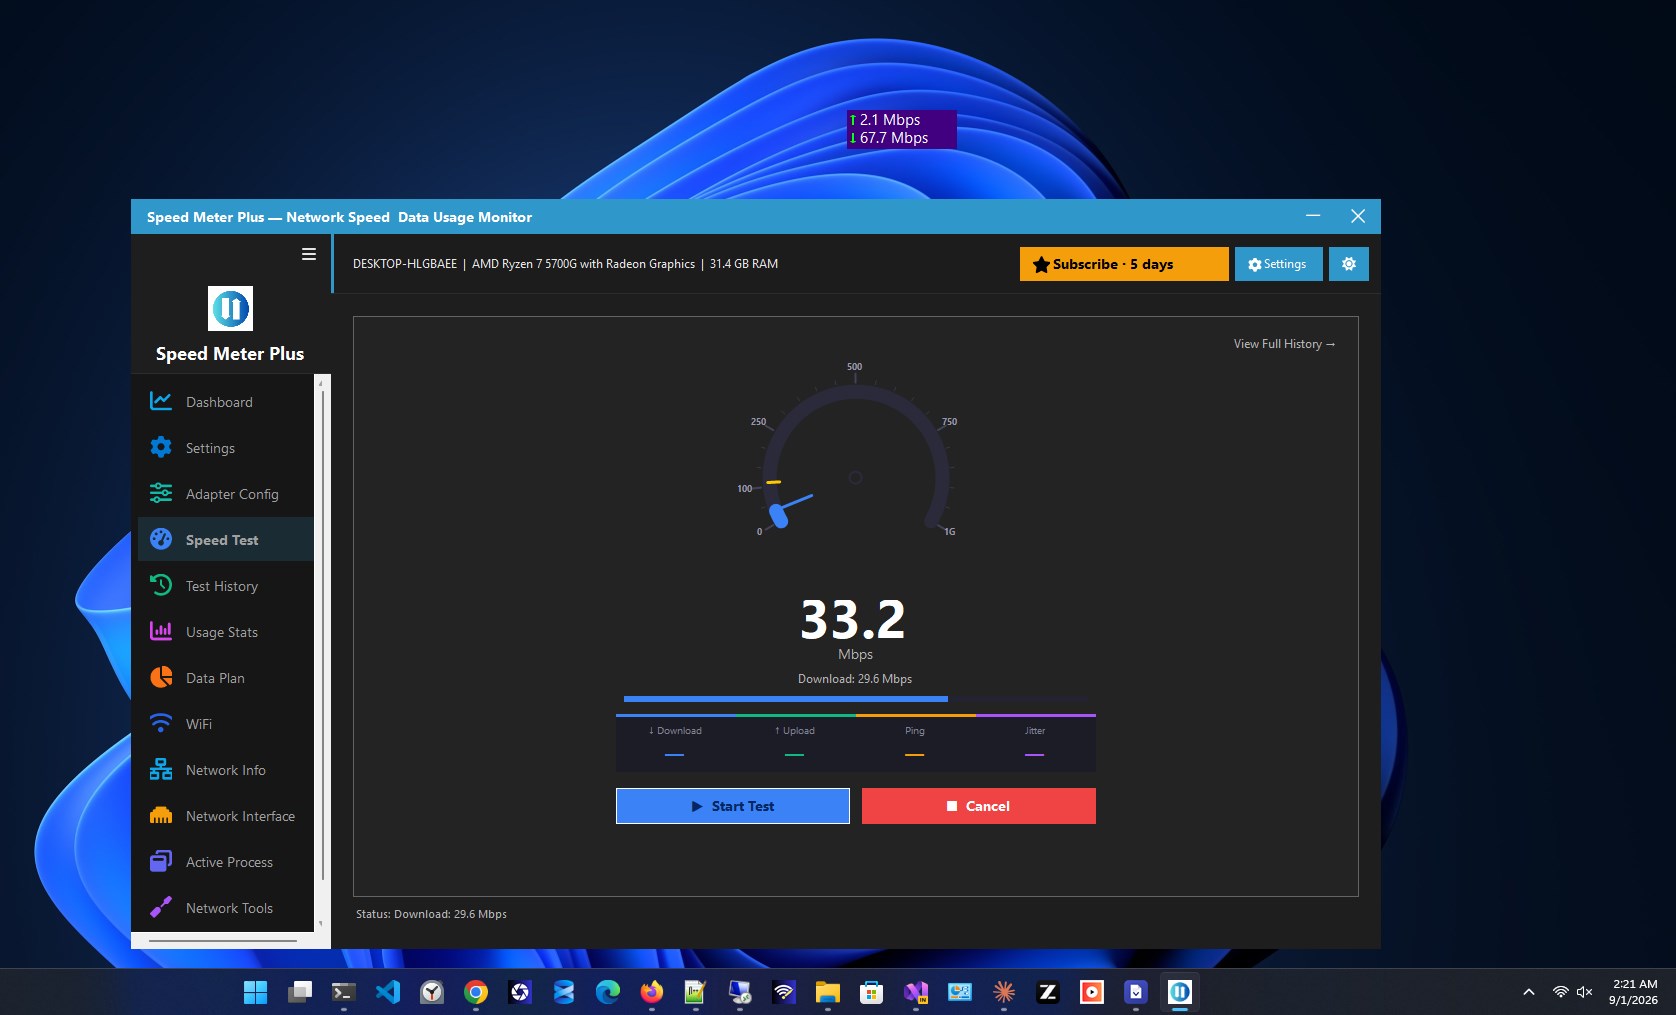The image size is (1676, 1015).
Task: Click the status text Download: 29.6 Mbps
Action: pos(431,914)
